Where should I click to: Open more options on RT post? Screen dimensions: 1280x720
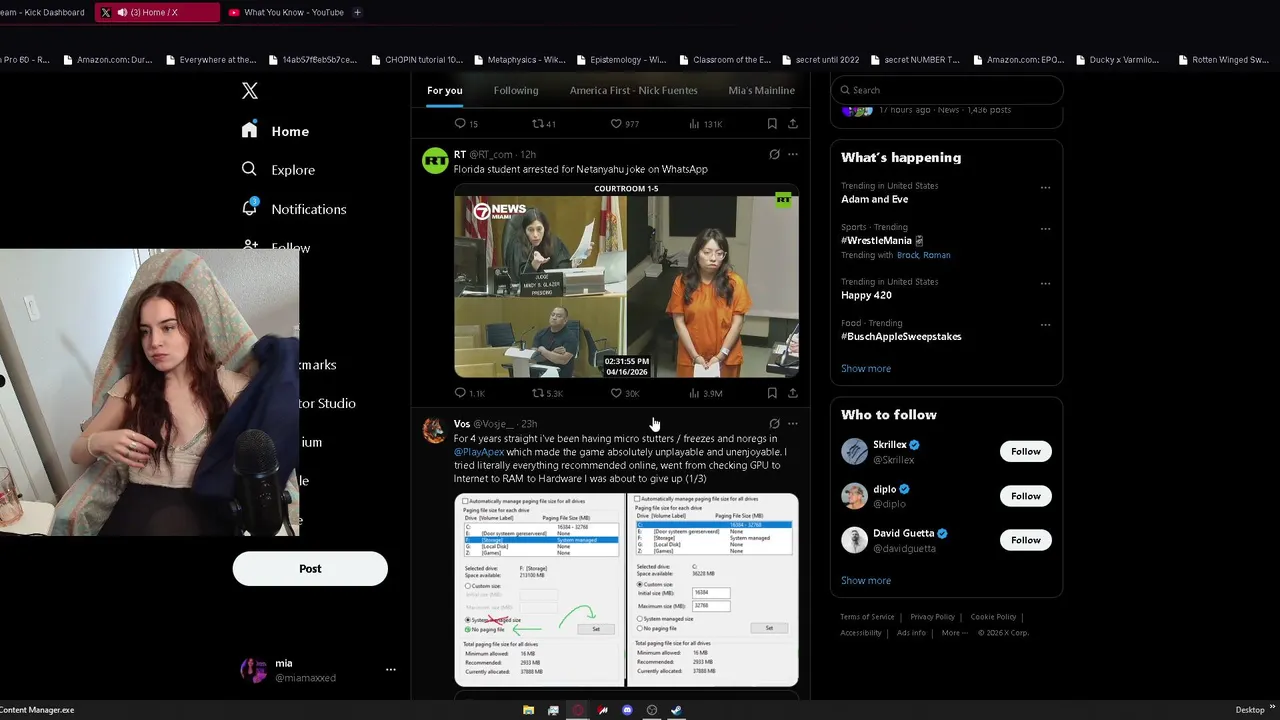(x=793, y=154)
